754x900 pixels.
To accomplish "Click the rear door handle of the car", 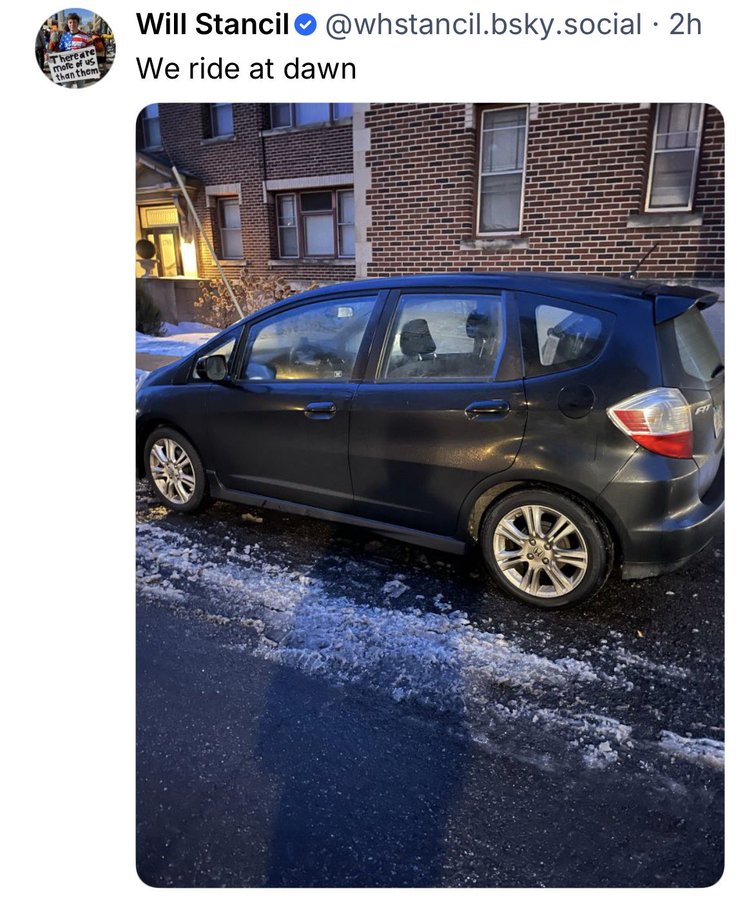I will (x=487, y=409).
